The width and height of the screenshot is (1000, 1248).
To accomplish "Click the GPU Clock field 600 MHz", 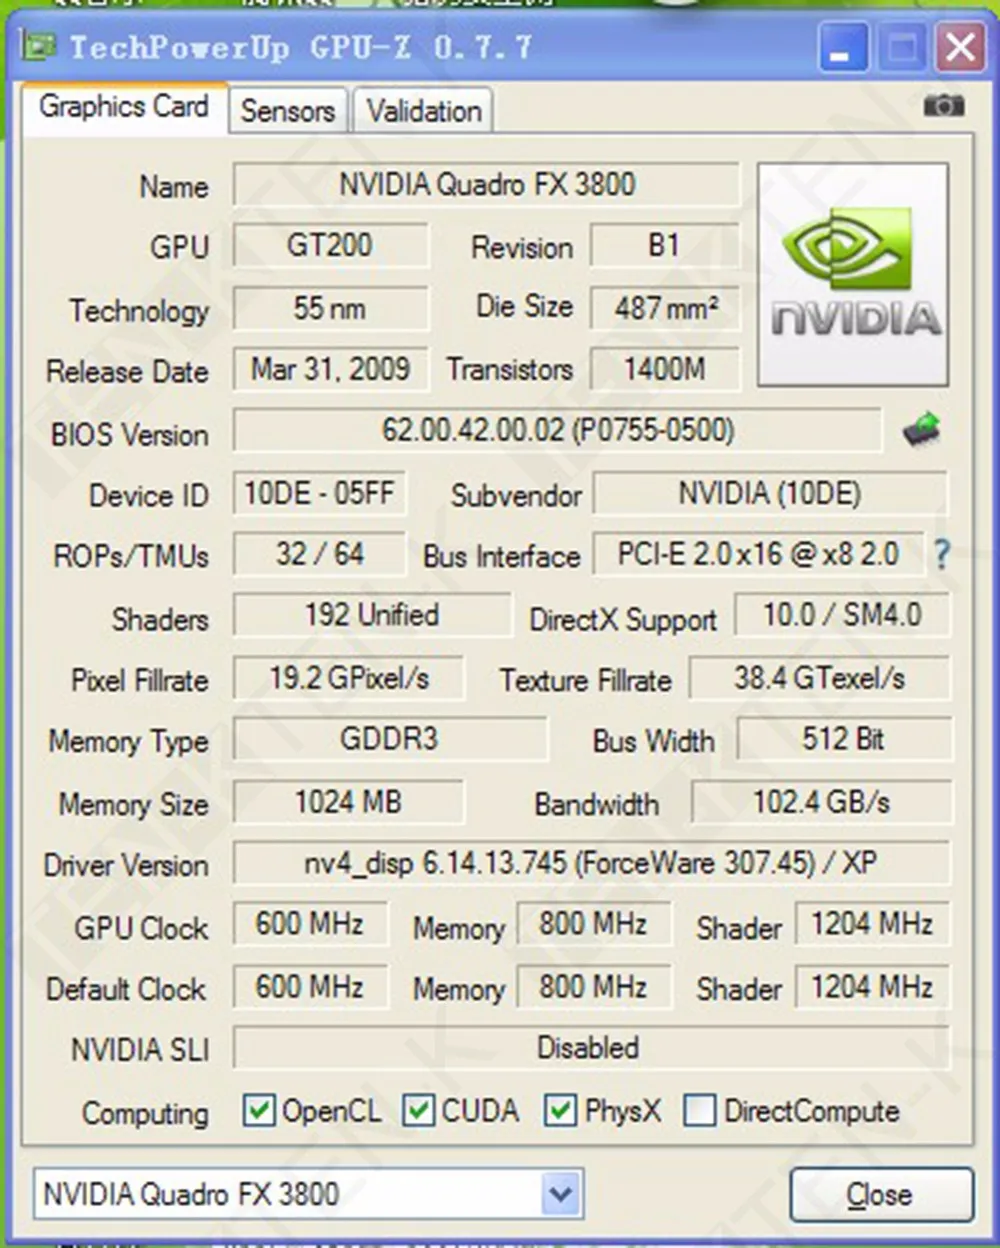I will pyautogui.click(x=310, y=924).
